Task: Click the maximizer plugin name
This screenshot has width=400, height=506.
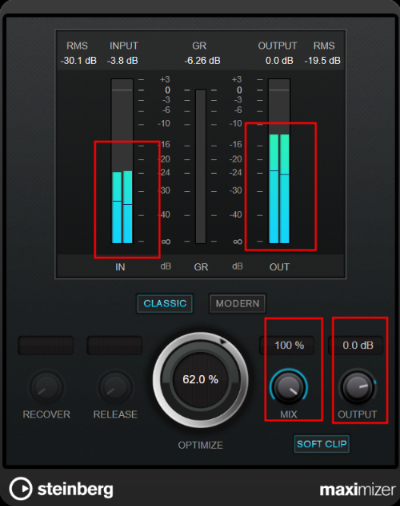Action: [x=357, y=490]
